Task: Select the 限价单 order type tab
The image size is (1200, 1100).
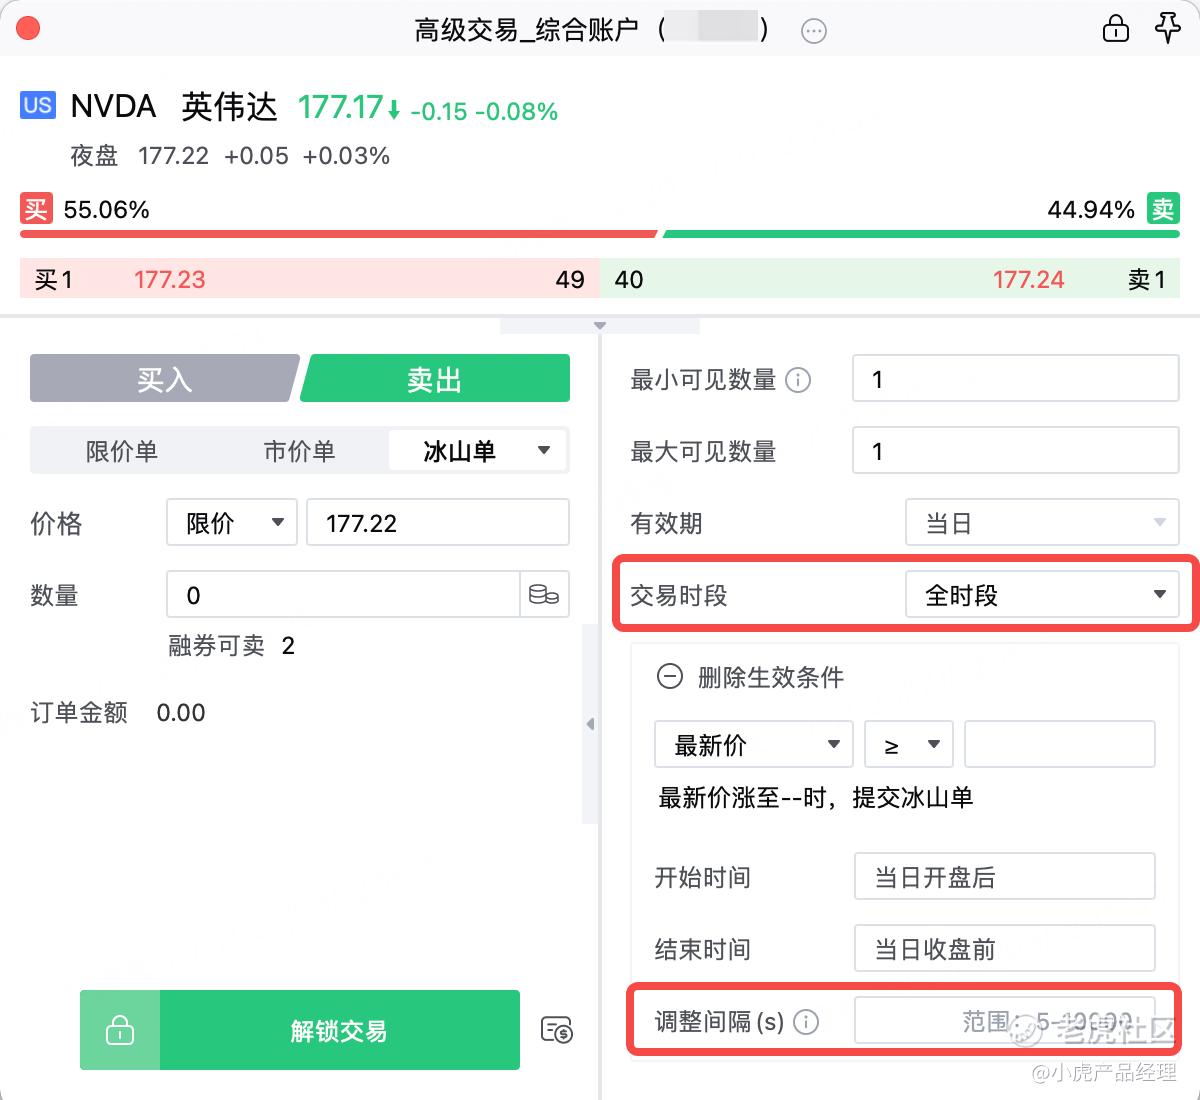Action: pos(122,451)
